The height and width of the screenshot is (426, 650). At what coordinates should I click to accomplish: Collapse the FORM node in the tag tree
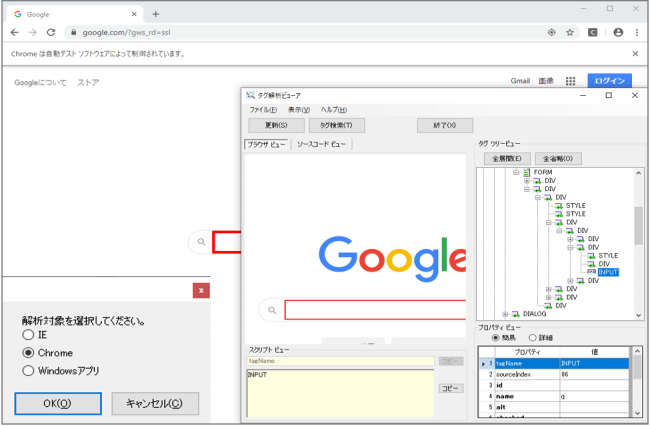point(516,172)
